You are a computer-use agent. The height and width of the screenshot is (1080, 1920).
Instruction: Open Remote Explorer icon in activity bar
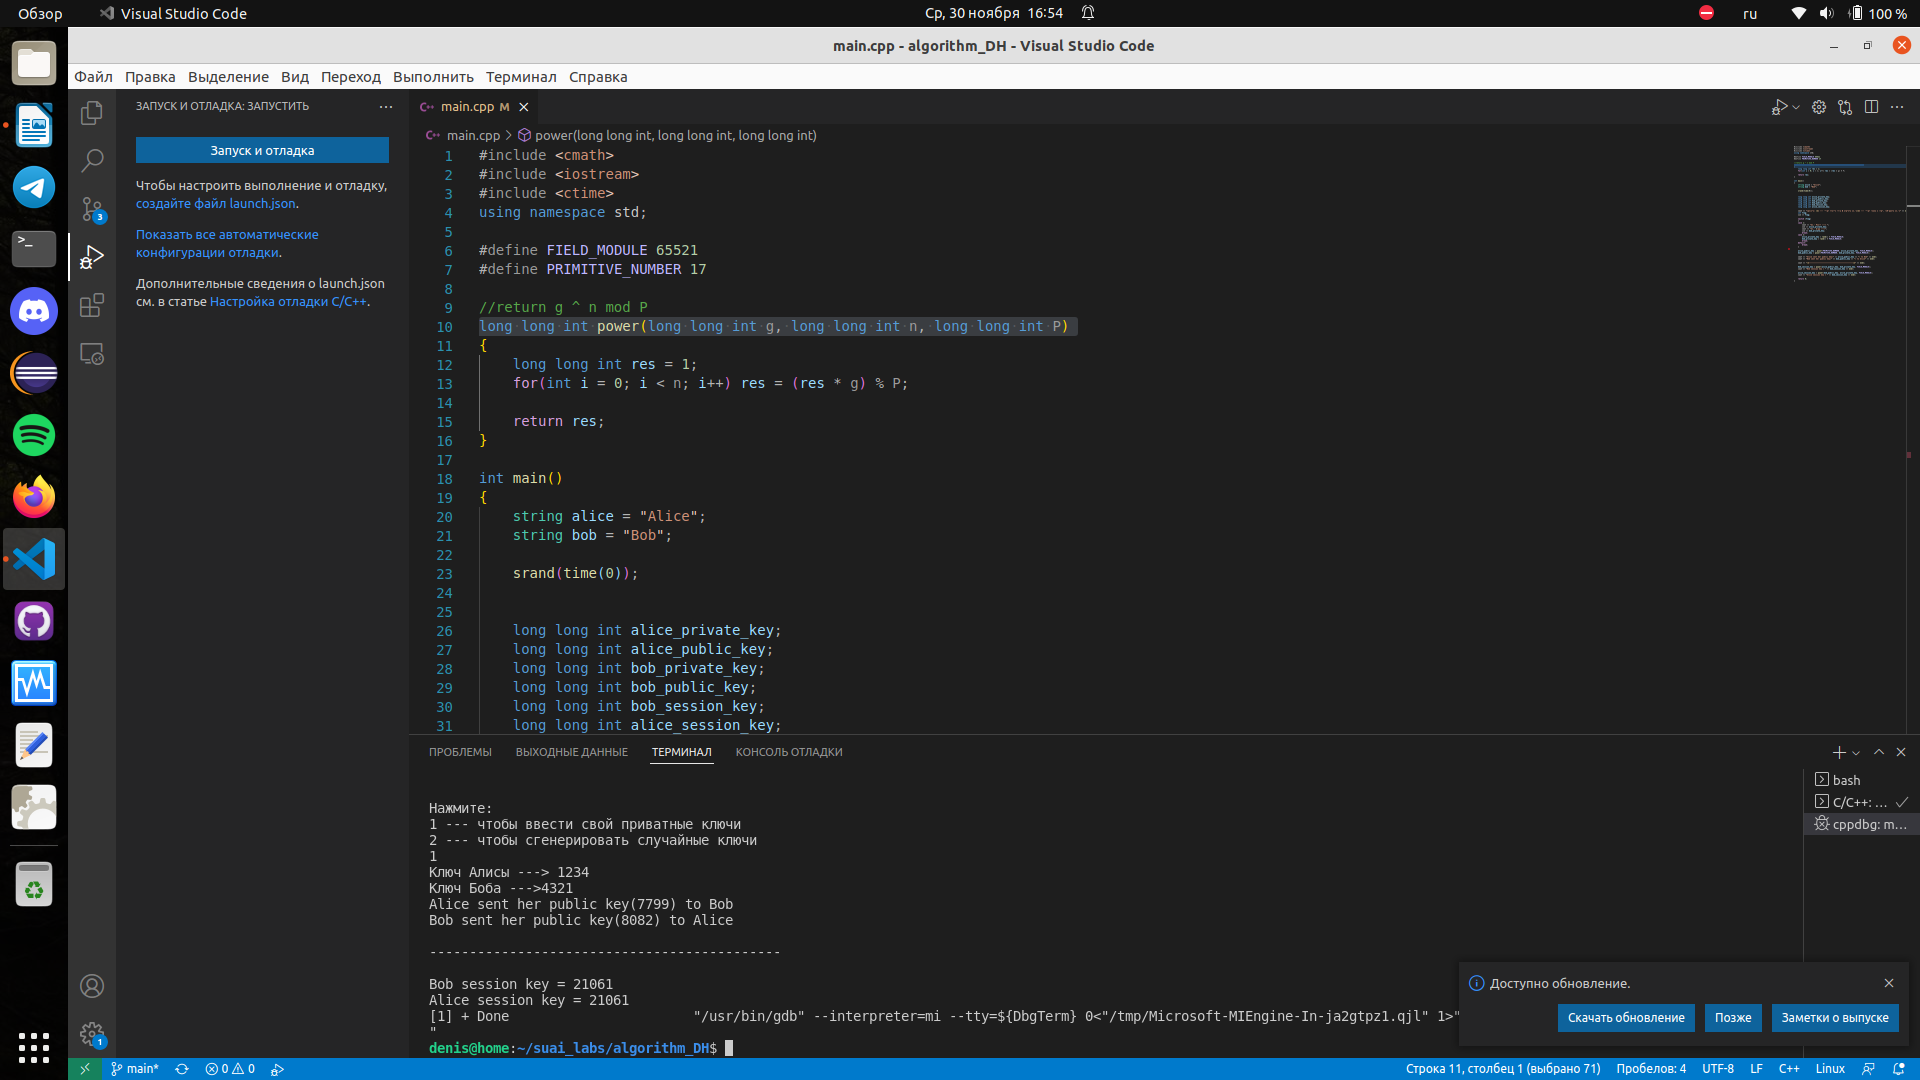tap(92, 354)
